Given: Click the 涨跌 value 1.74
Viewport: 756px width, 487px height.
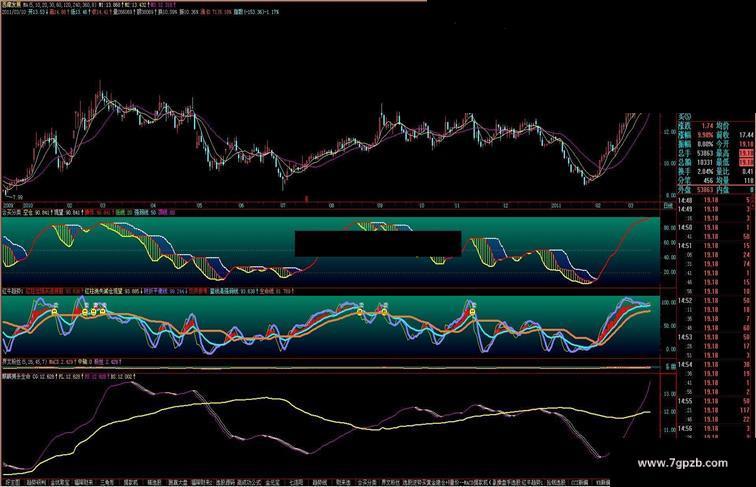Looking at the screenshot, I should [706, 125].
